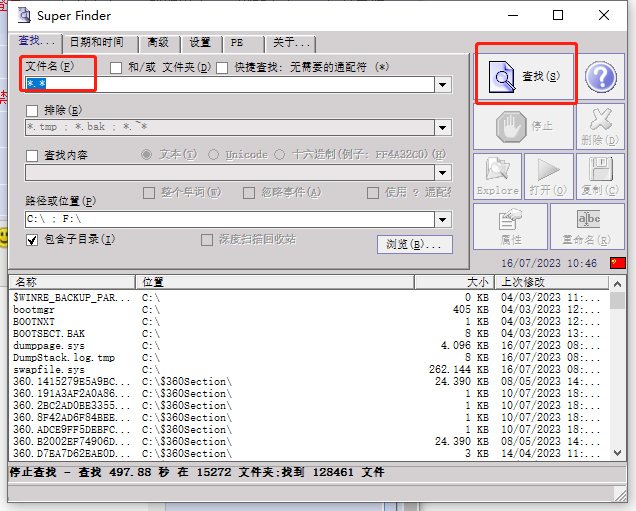Select the 360.191A3AF2A0A86... file row

click(308, 394)
